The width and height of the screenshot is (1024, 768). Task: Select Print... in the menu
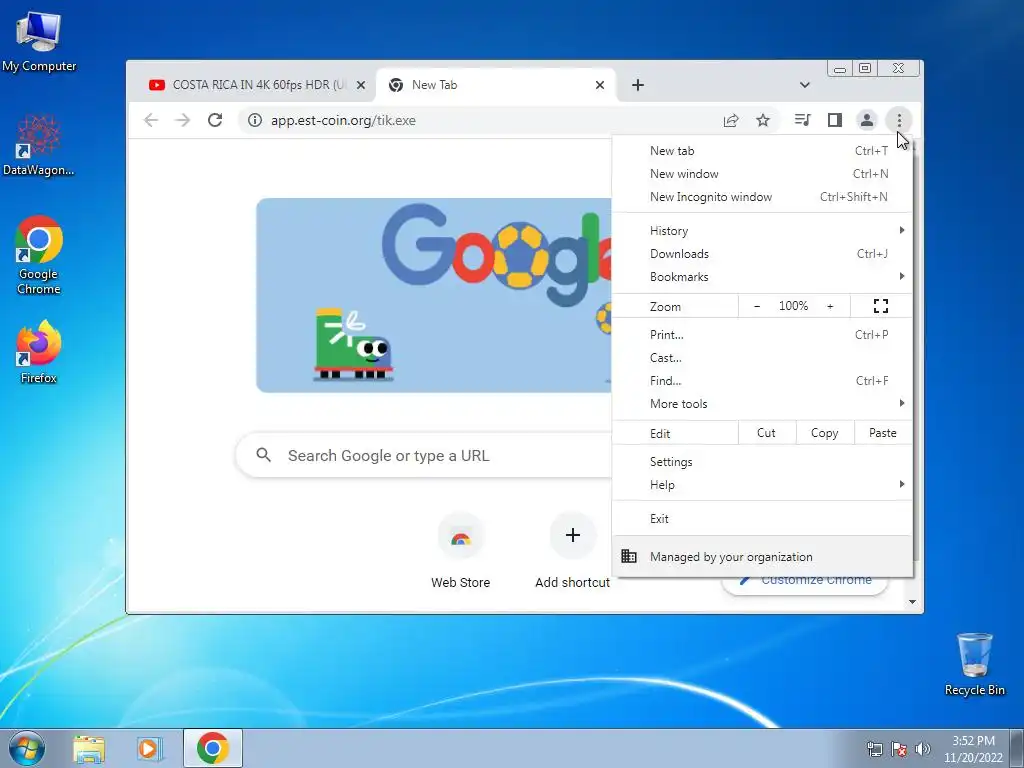coord(763,334)
